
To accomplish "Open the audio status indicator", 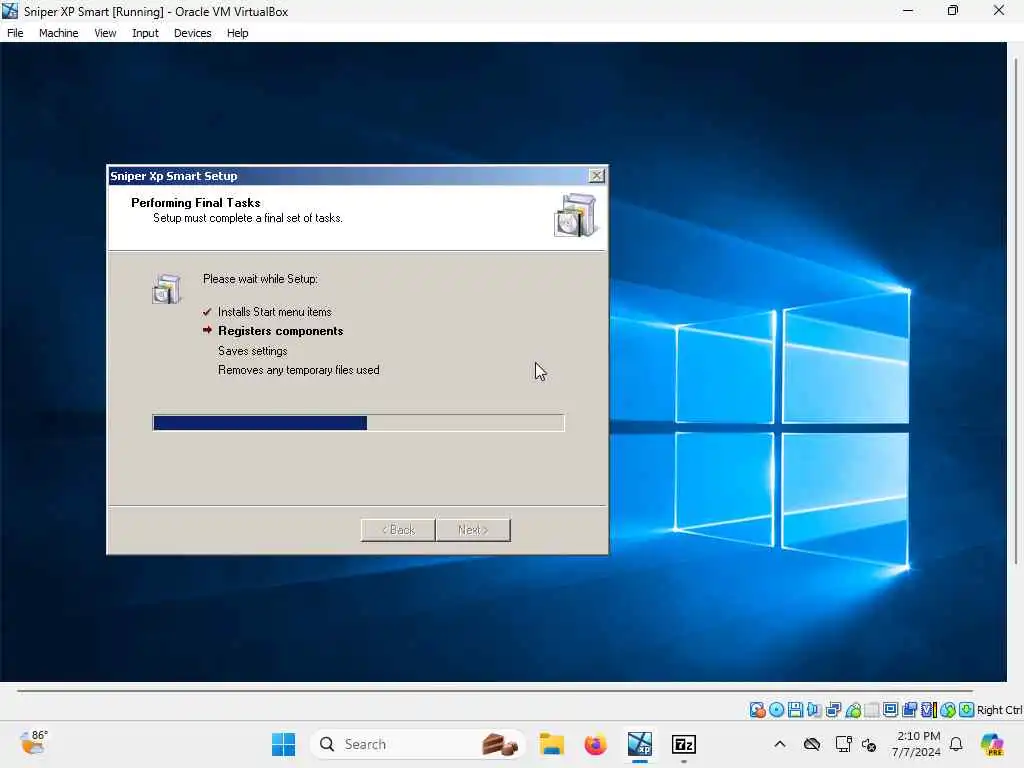I will pos(814,710).
